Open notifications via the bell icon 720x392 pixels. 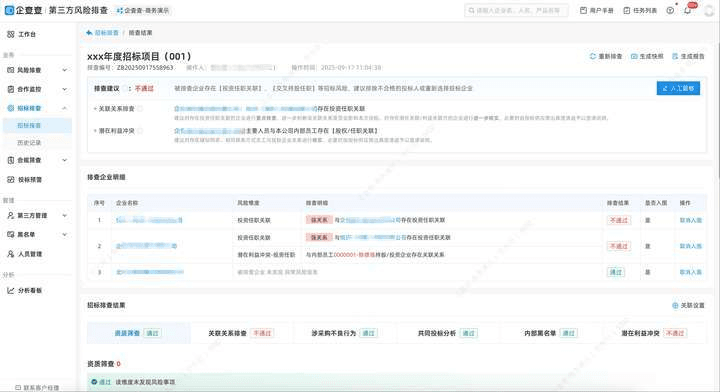pyautogui.click(x=688, y=10)
